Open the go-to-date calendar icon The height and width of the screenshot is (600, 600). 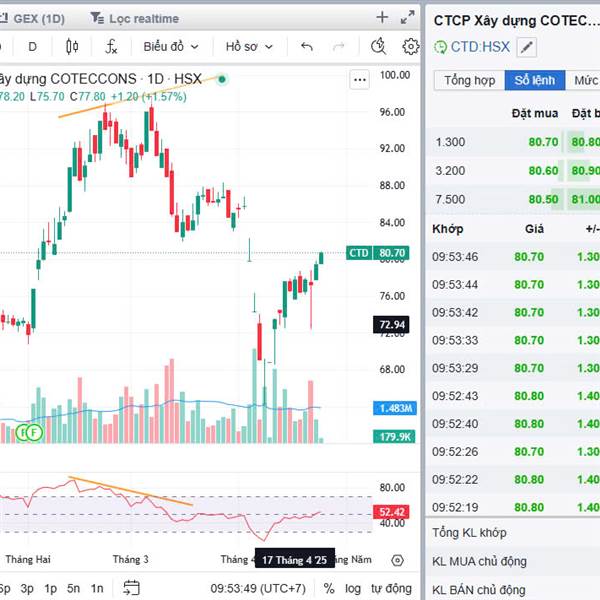[131, 588]
